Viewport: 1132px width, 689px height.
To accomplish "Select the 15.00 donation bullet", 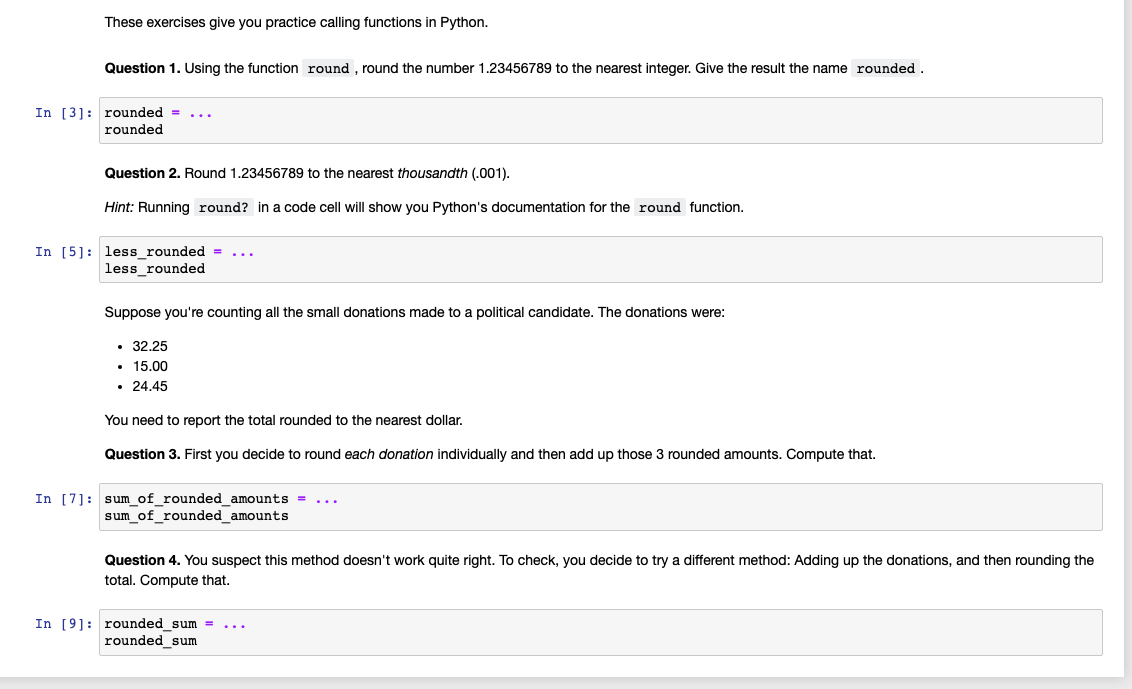I will point(150,366).
